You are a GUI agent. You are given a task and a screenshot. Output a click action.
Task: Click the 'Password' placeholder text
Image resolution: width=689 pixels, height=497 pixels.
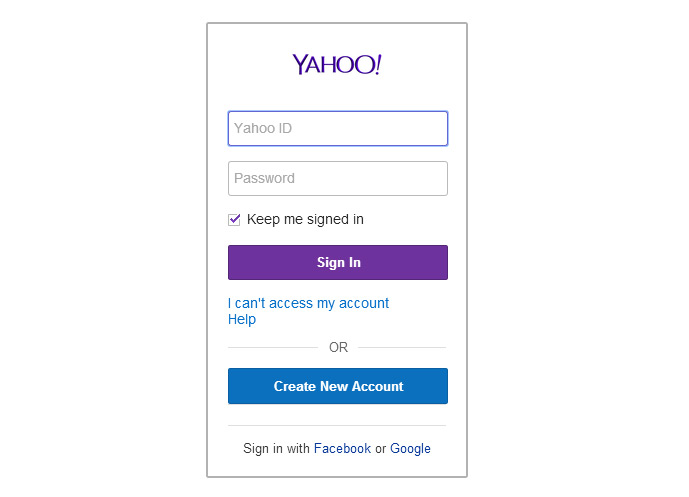(x=264, y=178)
